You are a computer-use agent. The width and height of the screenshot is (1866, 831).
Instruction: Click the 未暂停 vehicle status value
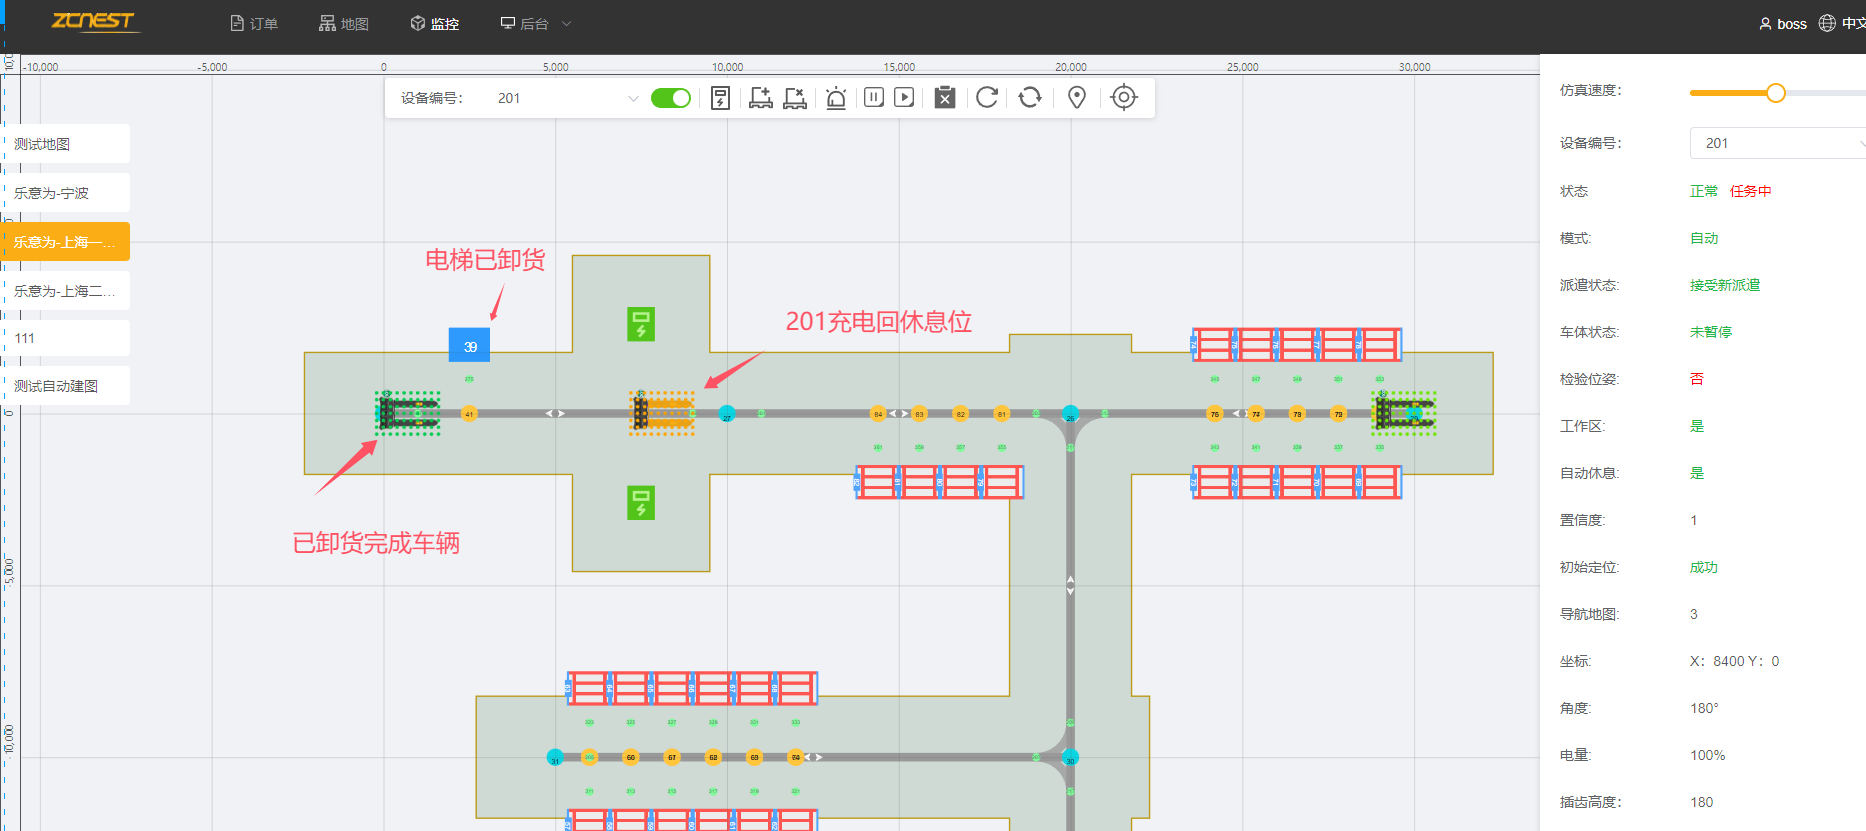[1711, 332]
